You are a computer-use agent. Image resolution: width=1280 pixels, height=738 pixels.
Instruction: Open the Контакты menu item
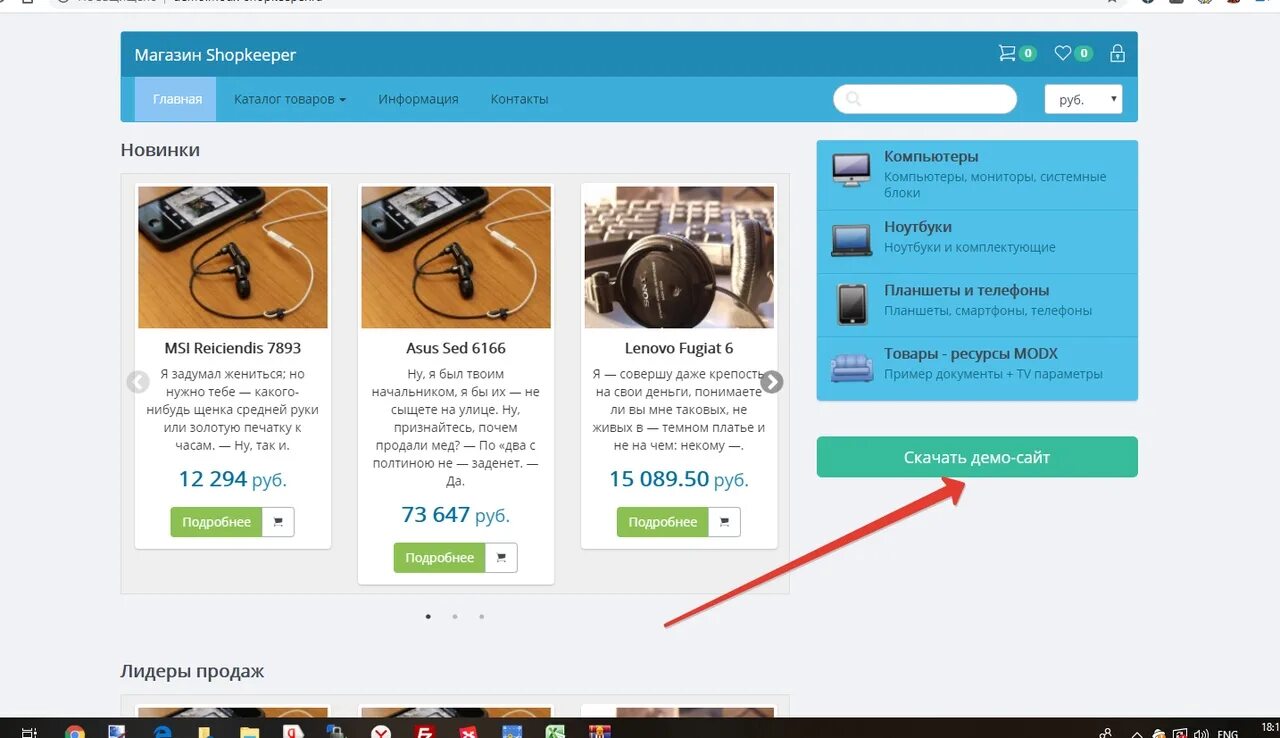[519, 99]
